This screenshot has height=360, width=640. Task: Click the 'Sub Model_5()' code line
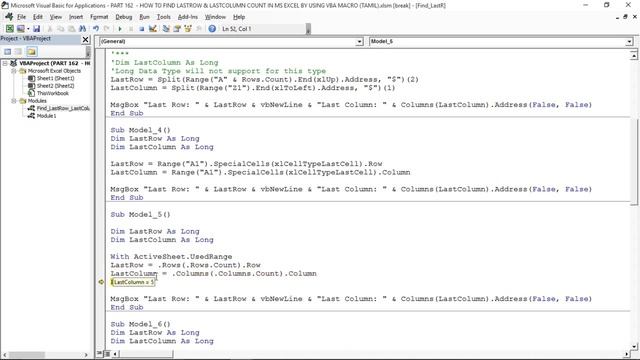(x=140, y=215)
